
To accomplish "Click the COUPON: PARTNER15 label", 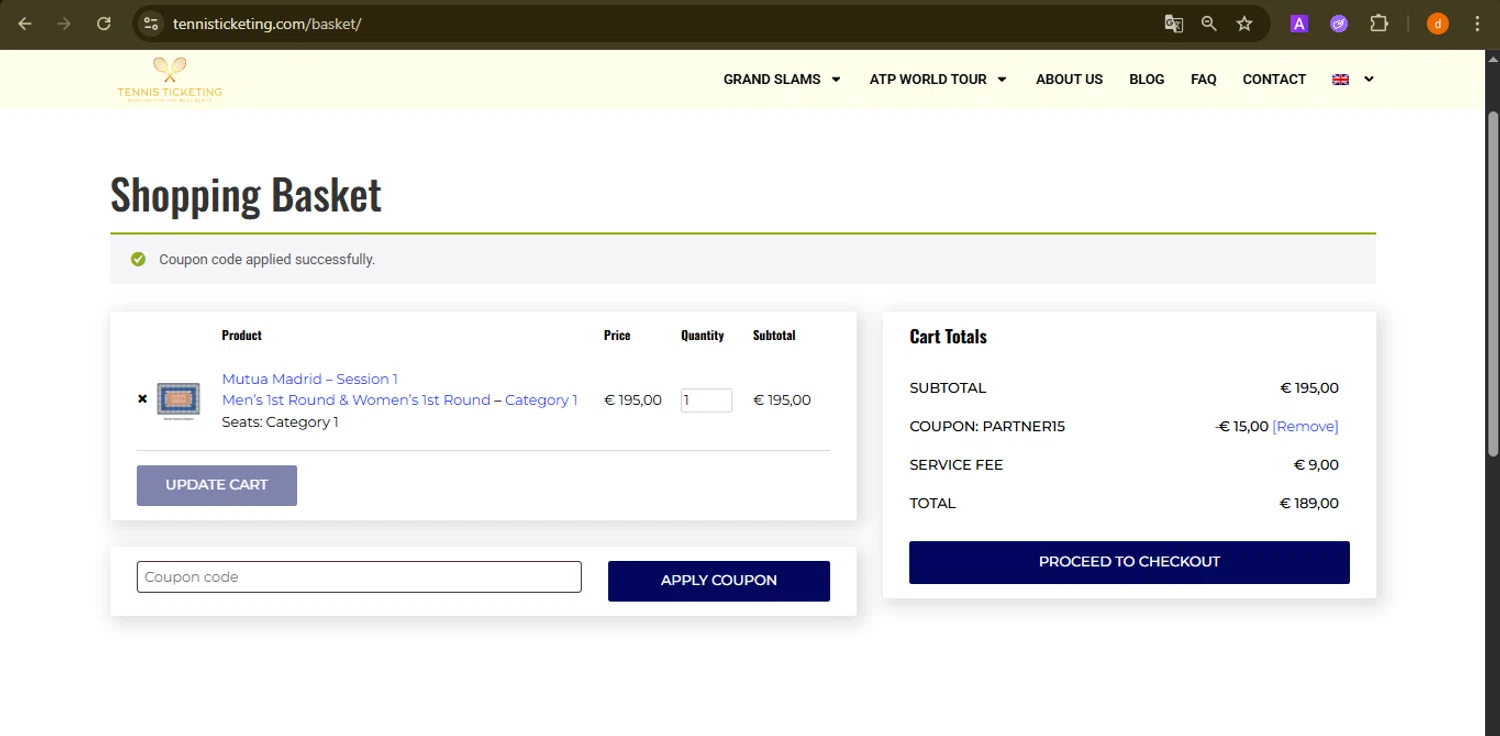I will [987, 426].
